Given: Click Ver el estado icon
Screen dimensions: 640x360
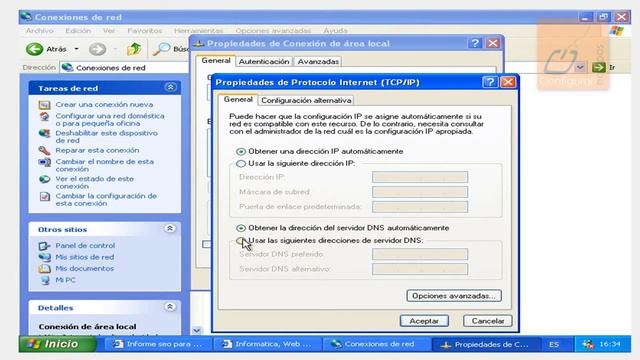Looking at the screenshot, I should 44,179.
